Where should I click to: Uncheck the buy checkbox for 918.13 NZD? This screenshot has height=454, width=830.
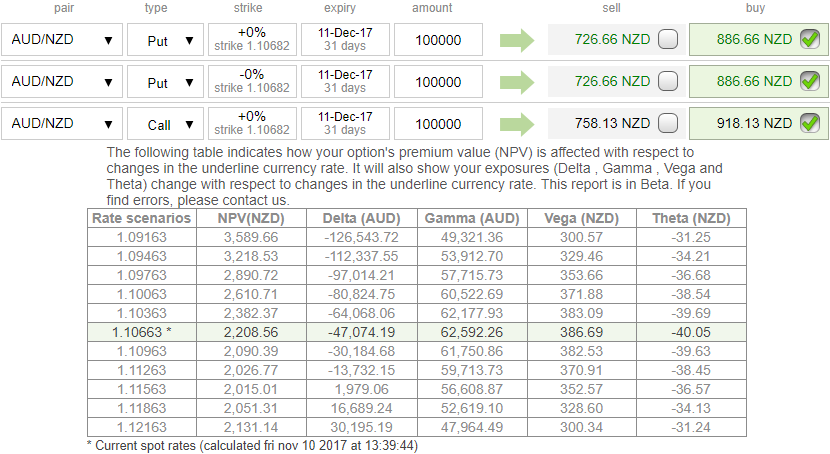click(x=810, y=124)
